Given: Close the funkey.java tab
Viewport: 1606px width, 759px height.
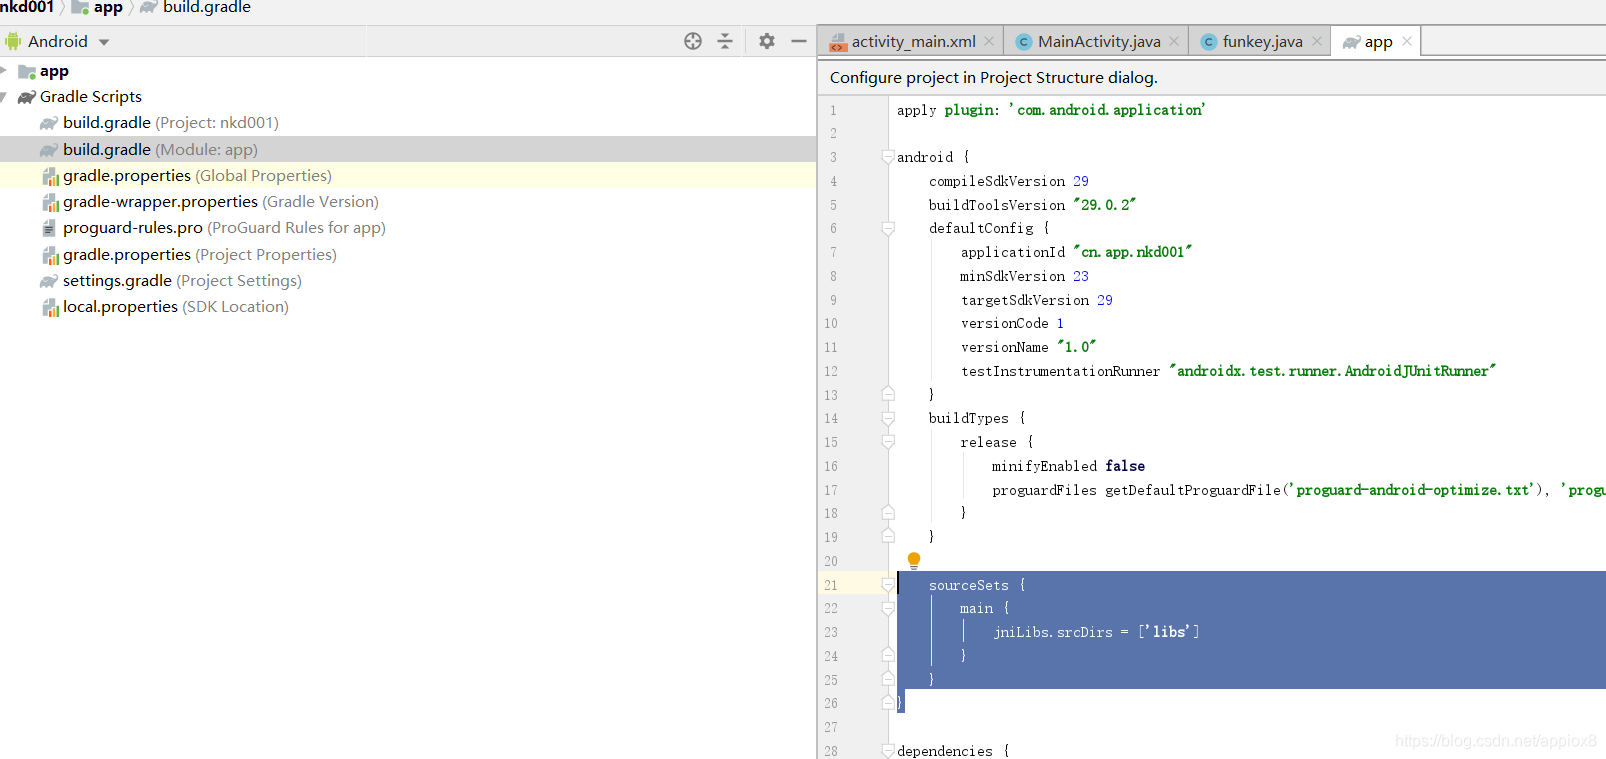Looking at the screenshot, I should [1317, 41].
